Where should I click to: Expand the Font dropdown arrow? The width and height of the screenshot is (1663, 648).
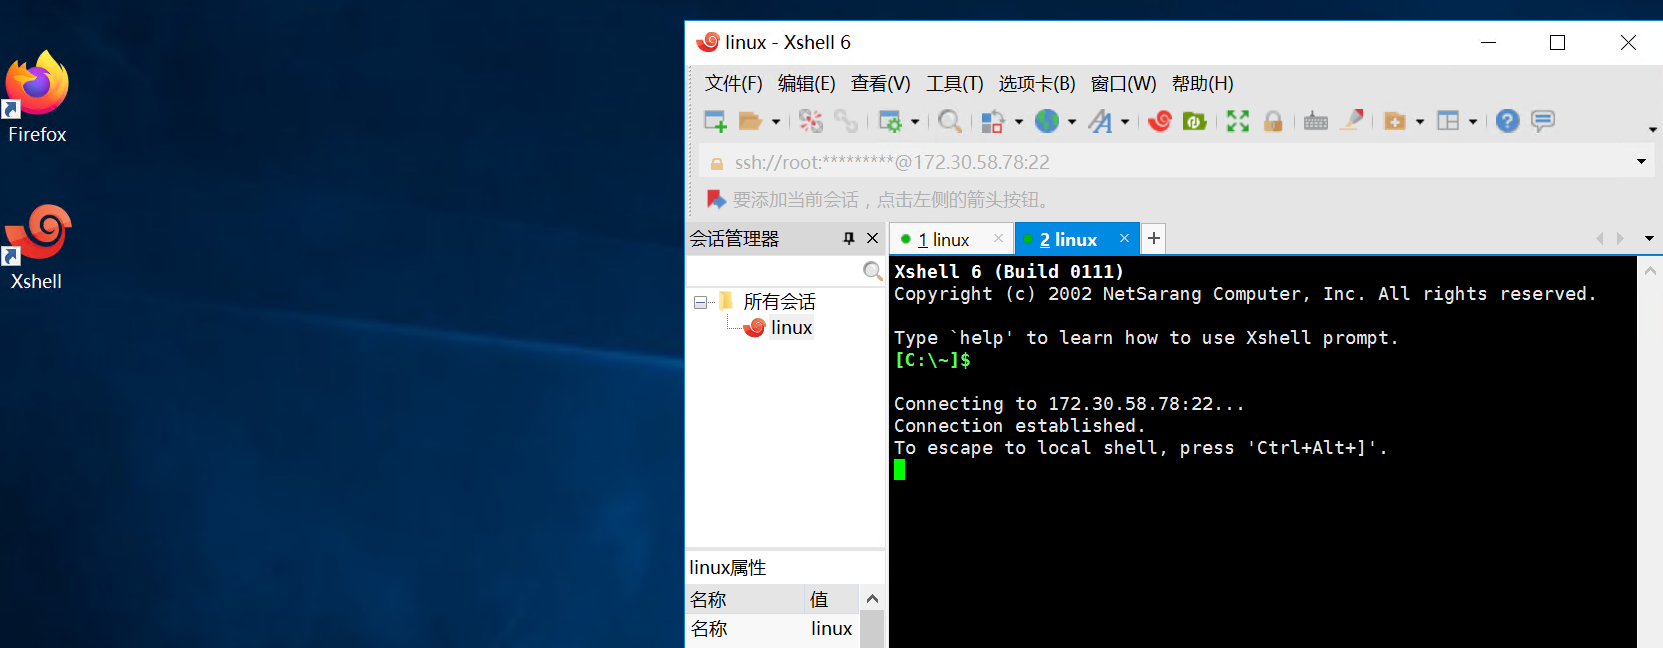[1125, 122]
